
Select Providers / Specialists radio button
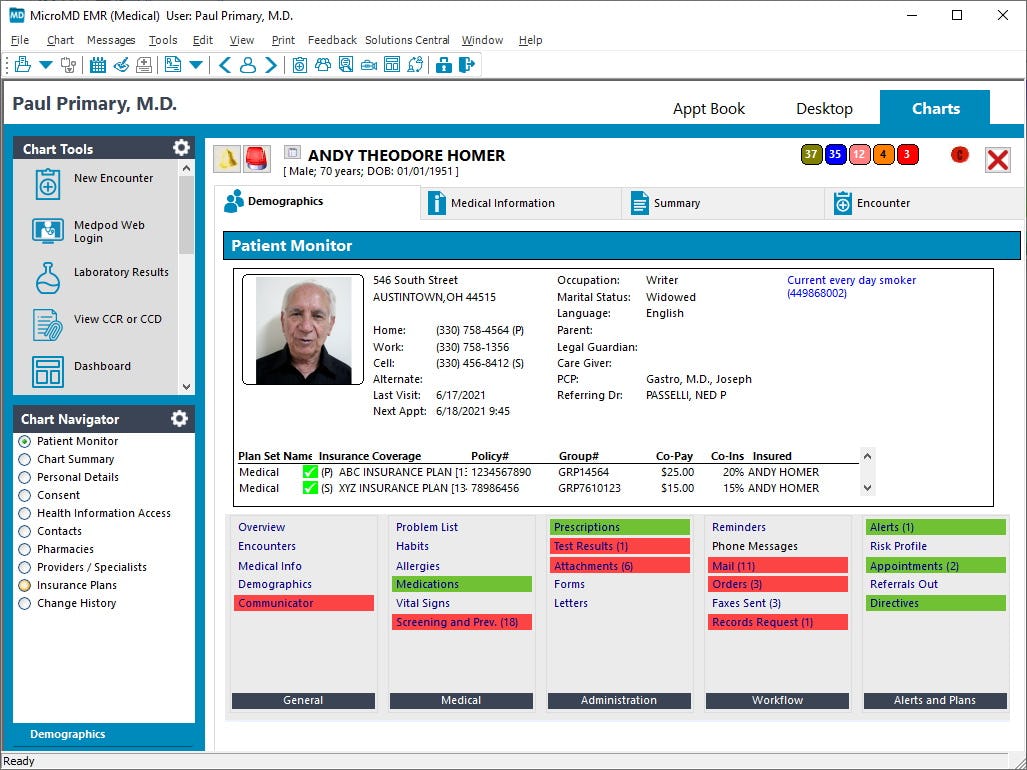pyautogui.click(x=25, y=568)
